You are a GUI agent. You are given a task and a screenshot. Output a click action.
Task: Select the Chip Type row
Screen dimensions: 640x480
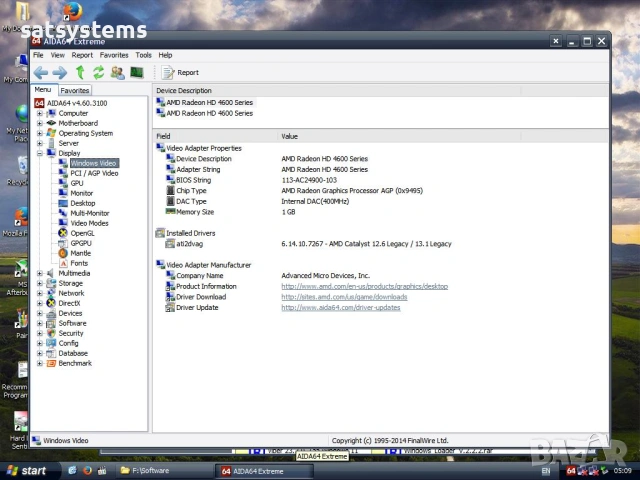pos(380,191)
